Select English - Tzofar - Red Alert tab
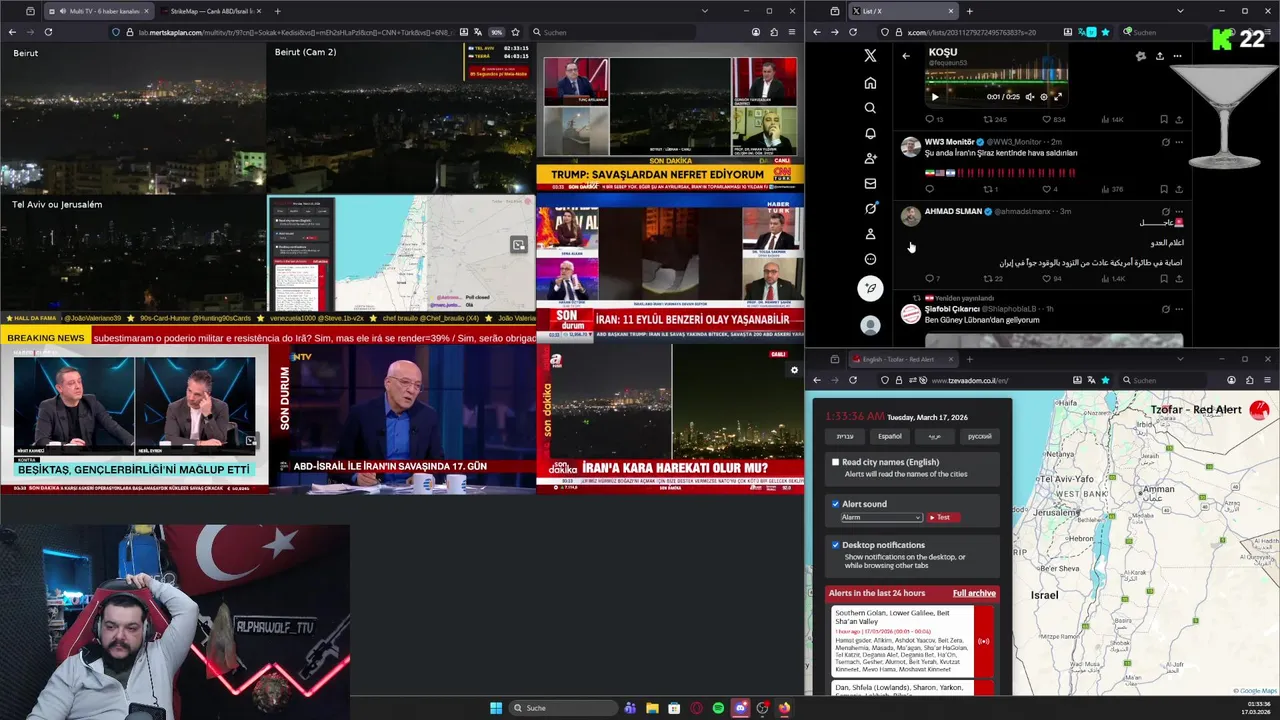 click(902, 359)
